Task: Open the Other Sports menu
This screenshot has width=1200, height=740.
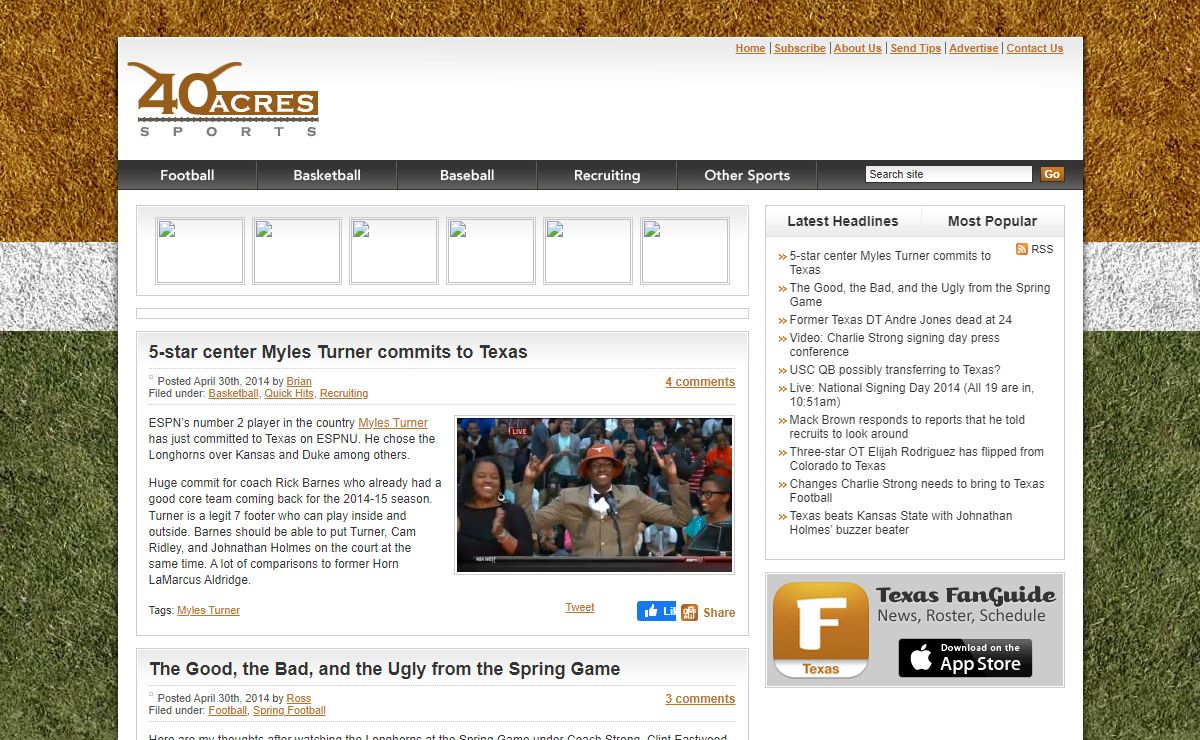Action: pyautogui.click(x=747, y=175)
